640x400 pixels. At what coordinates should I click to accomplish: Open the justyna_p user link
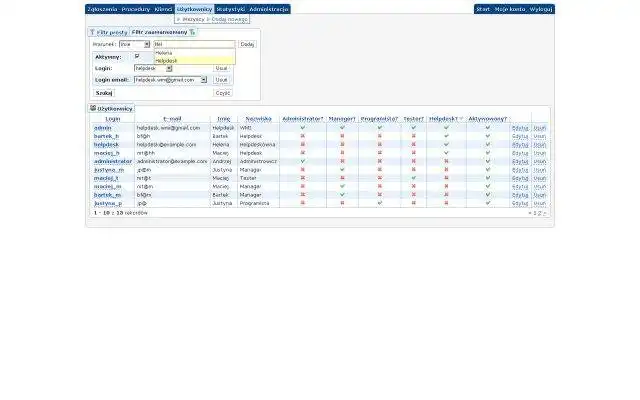[108, 203]
